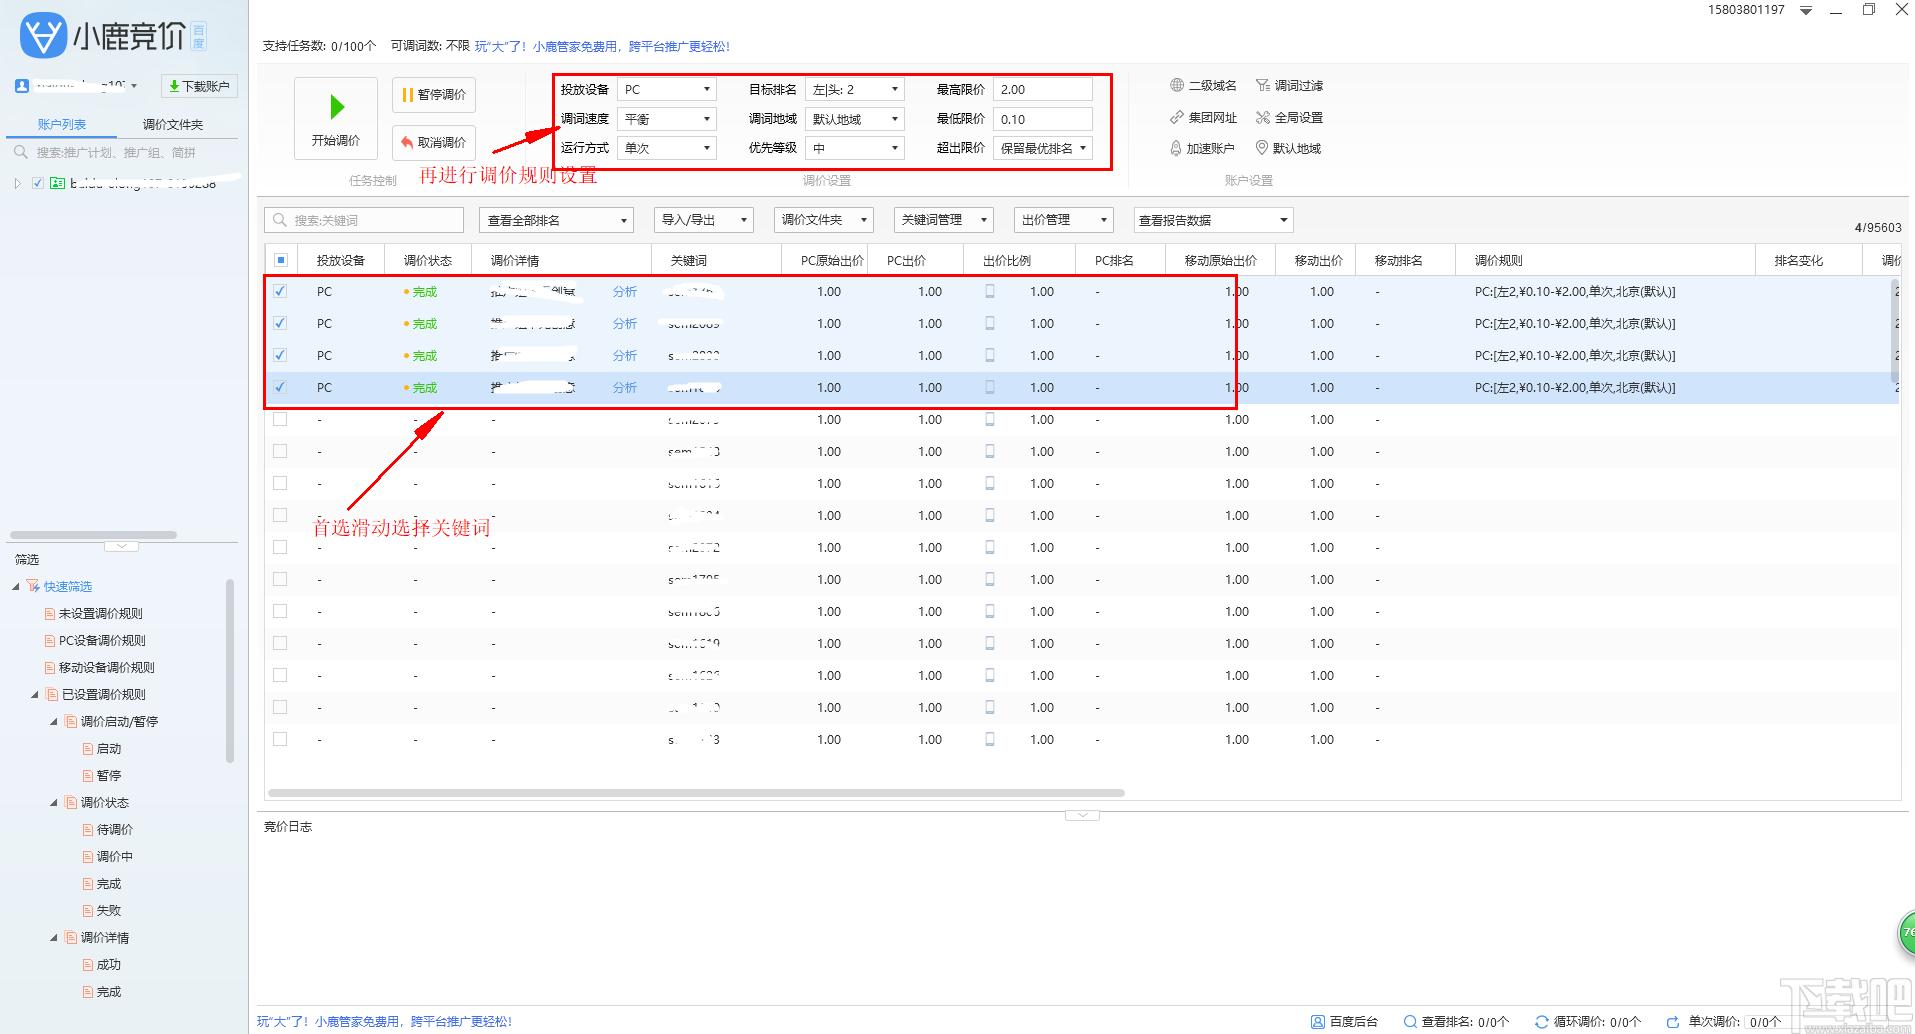The height and width of the screenshot is (1034, 1915).
Task: Switch to the 账户列表 tab
Action: 62,124
